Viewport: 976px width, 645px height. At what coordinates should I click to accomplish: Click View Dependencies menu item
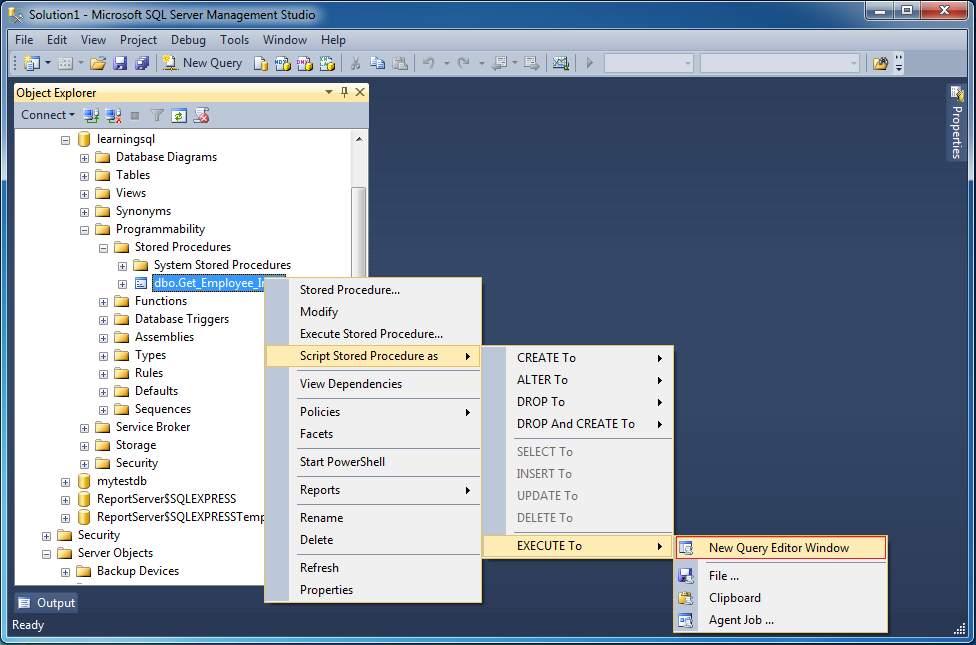(373, 384)
